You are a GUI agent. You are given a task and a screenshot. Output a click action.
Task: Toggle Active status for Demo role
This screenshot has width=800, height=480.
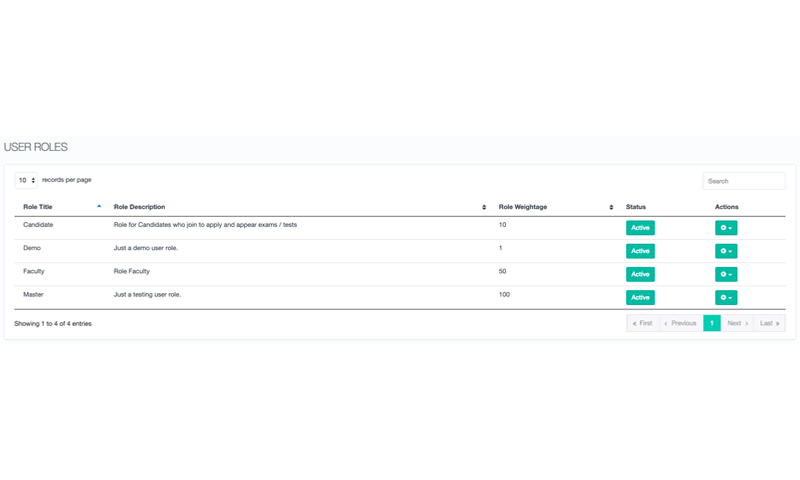coord(640,251)
